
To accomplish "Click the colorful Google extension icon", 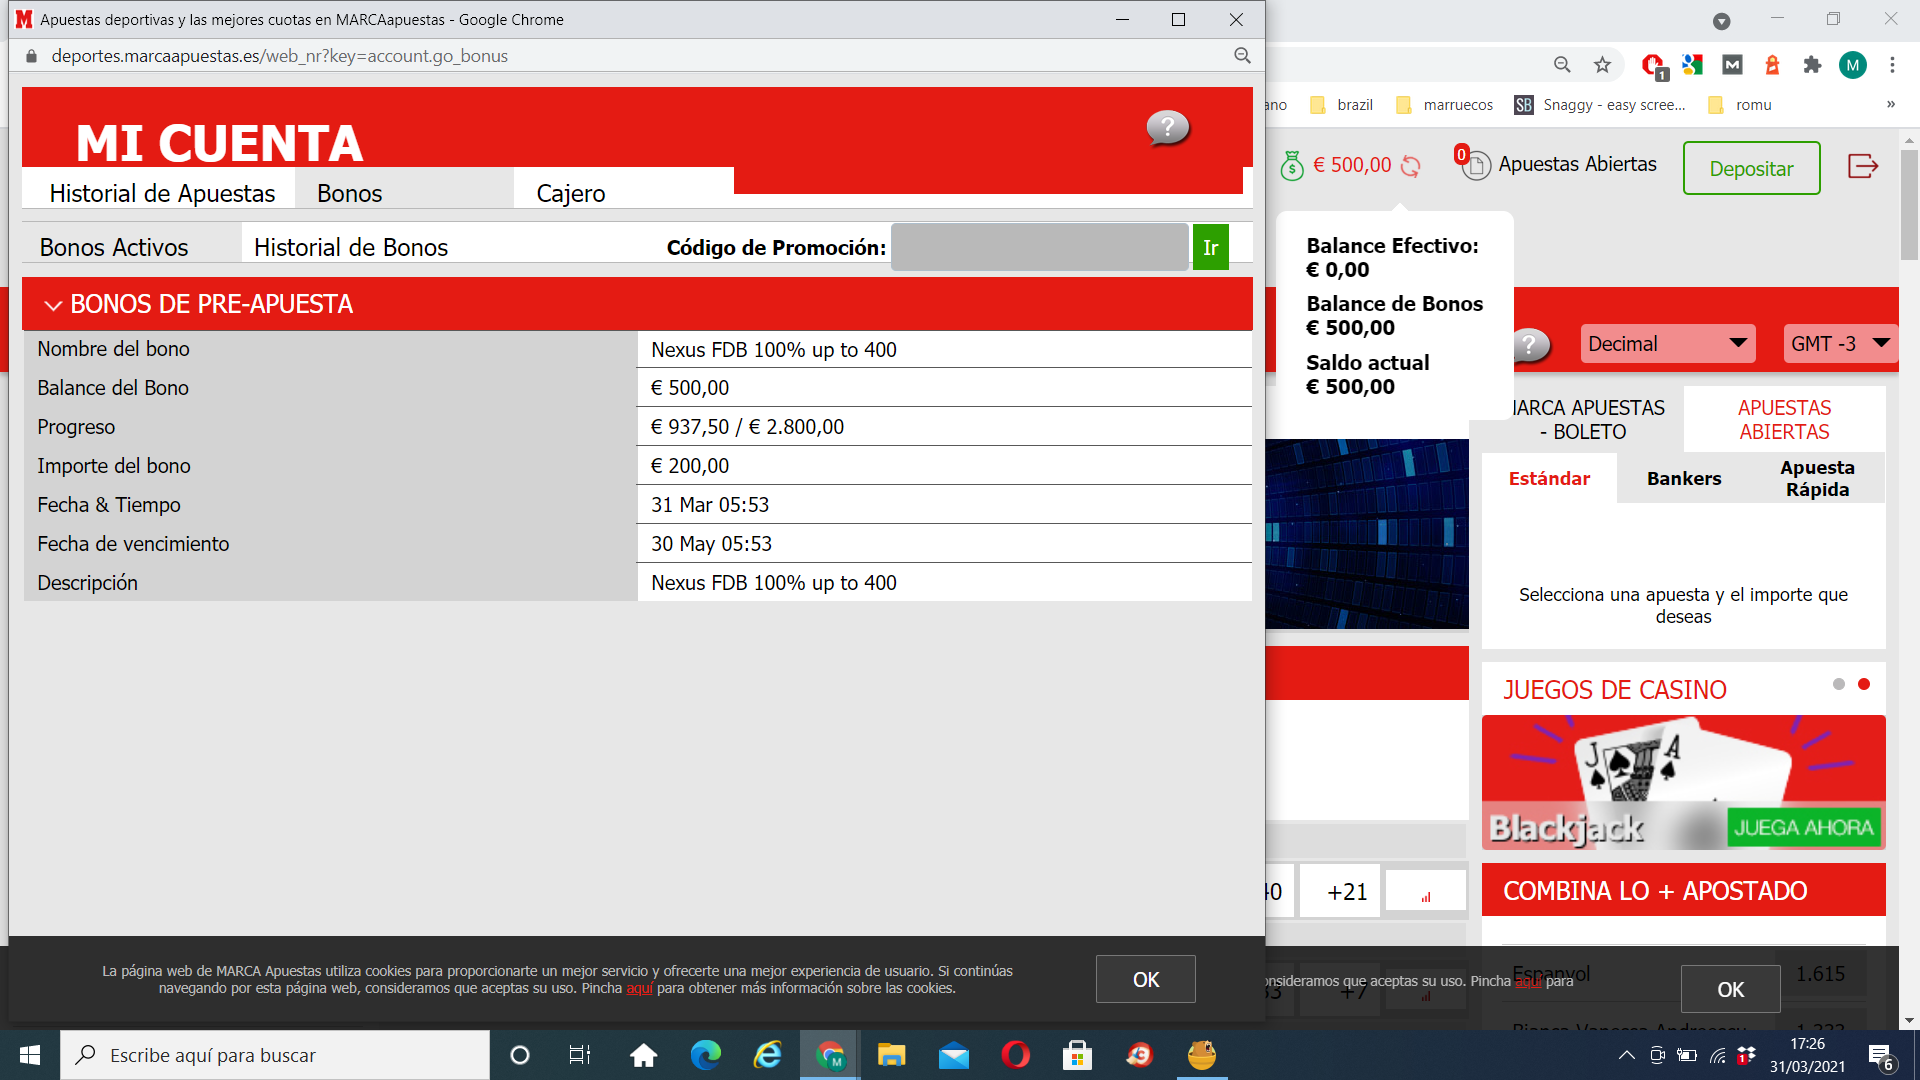I will (1692, 65).
